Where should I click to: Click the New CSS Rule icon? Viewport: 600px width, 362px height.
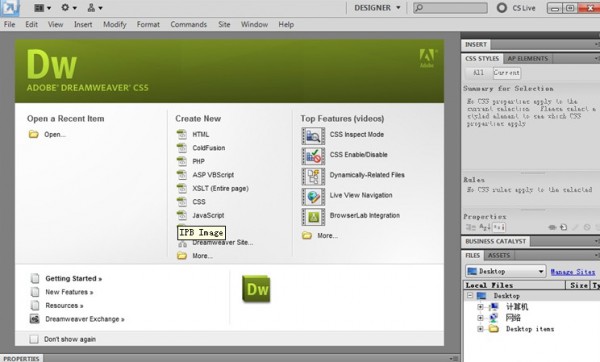(x=563, y=227)
